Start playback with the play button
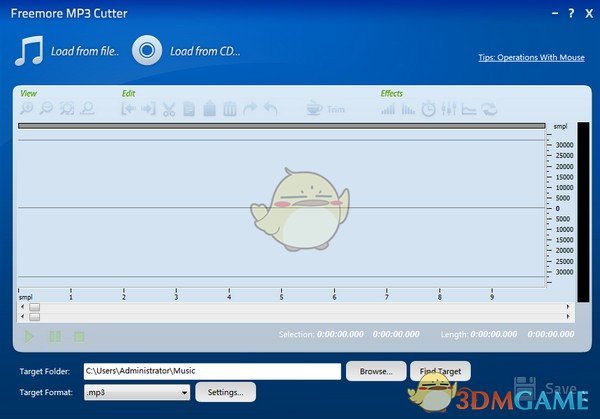The width and height of the screenshot is (600, 419). click(x=29, y=337)
